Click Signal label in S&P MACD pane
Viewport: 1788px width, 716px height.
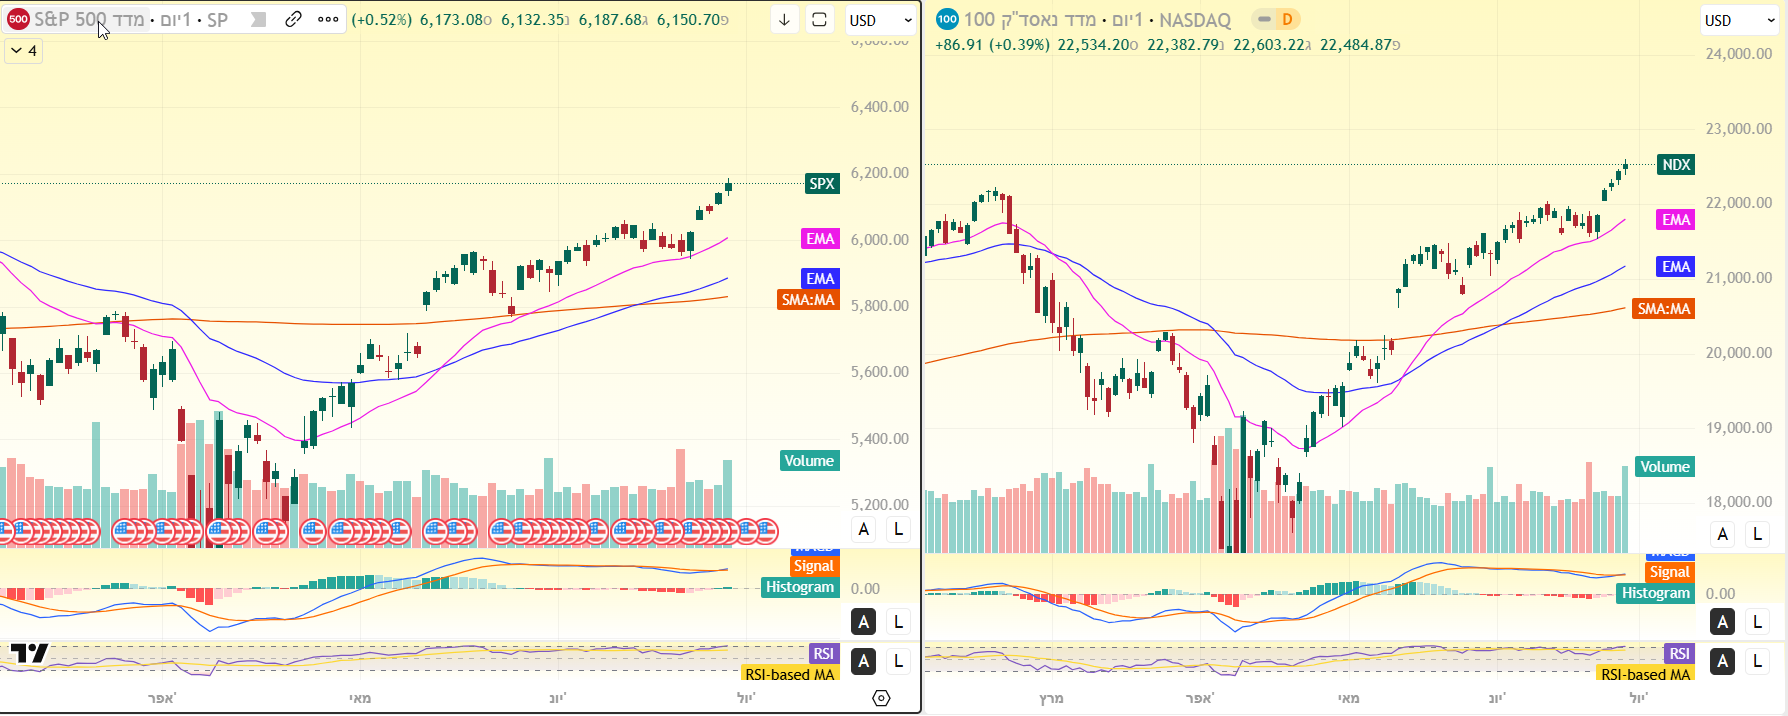814,566
